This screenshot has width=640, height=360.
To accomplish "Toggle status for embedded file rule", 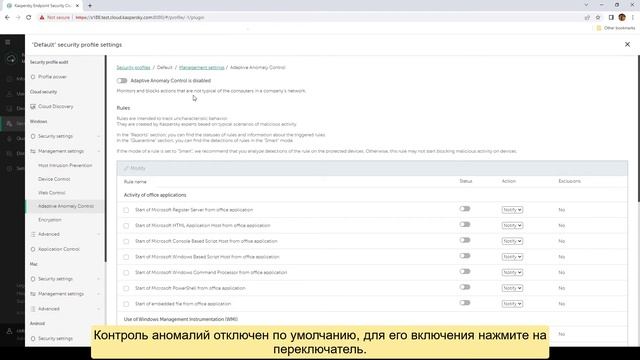I will coord(465,303).
